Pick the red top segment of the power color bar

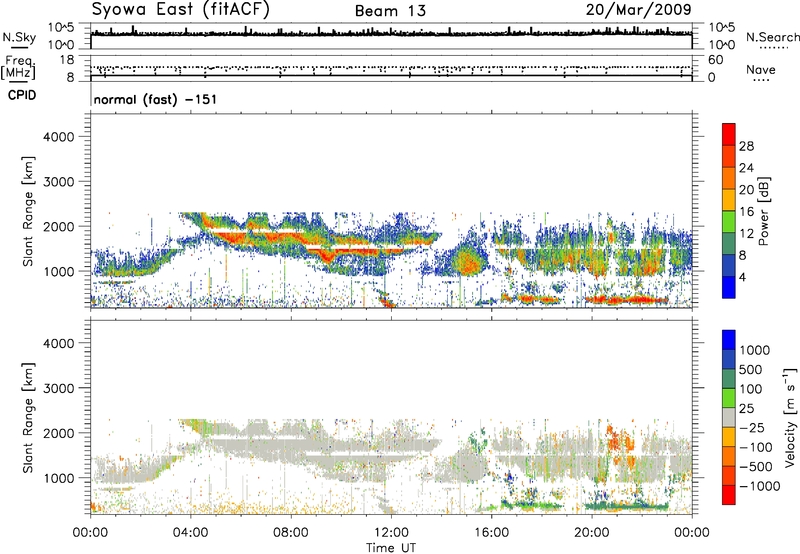pyautogui.click(x=729, y=134)
